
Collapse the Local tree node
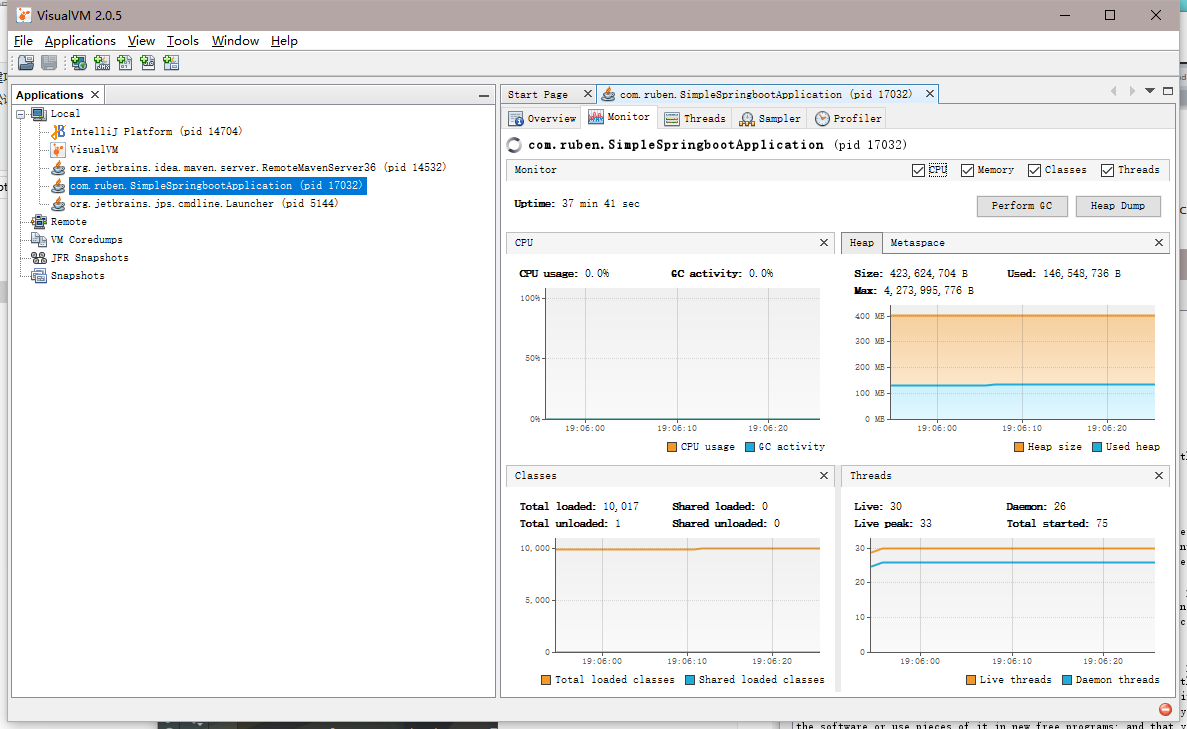point(22,114)
